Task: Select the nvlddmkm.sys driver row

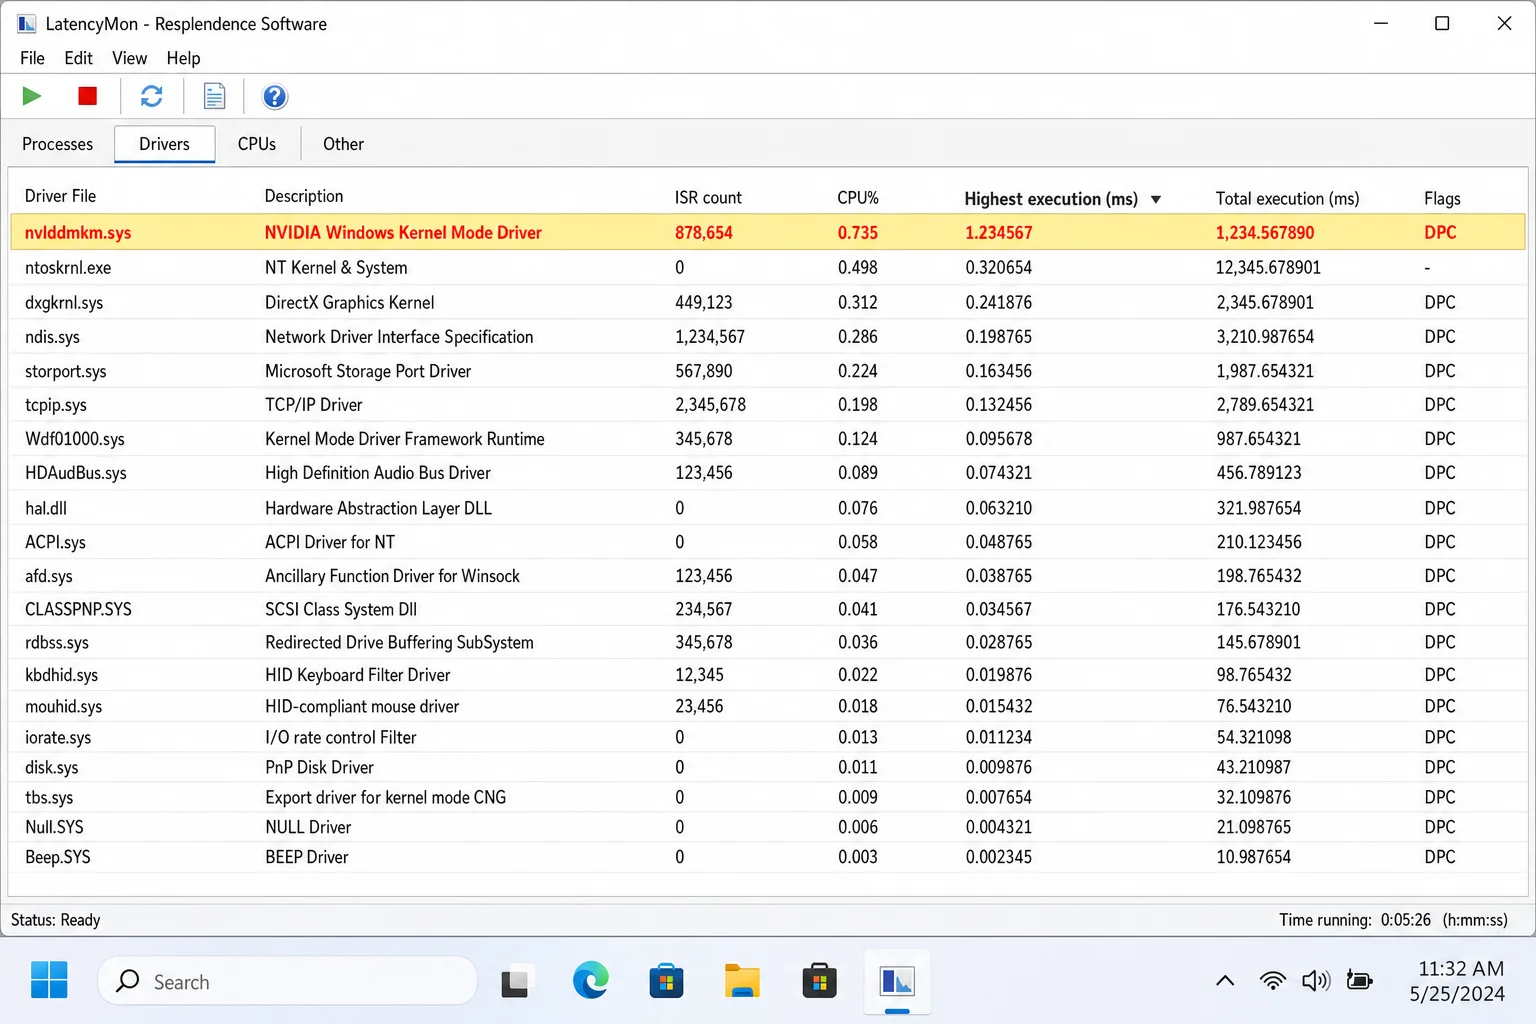Action: point(767,232)
